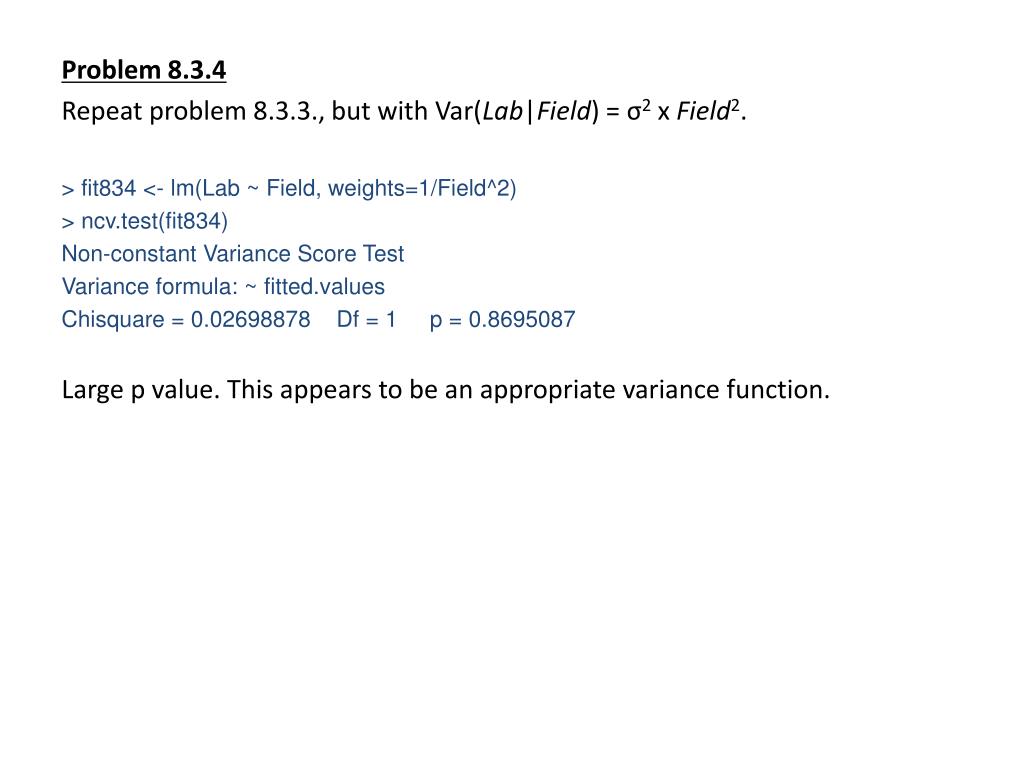The width and height of the screenshot is (1024, 768).
Task: Click the text 'Repeat problem 8.3.3.'
Action: 189,111
